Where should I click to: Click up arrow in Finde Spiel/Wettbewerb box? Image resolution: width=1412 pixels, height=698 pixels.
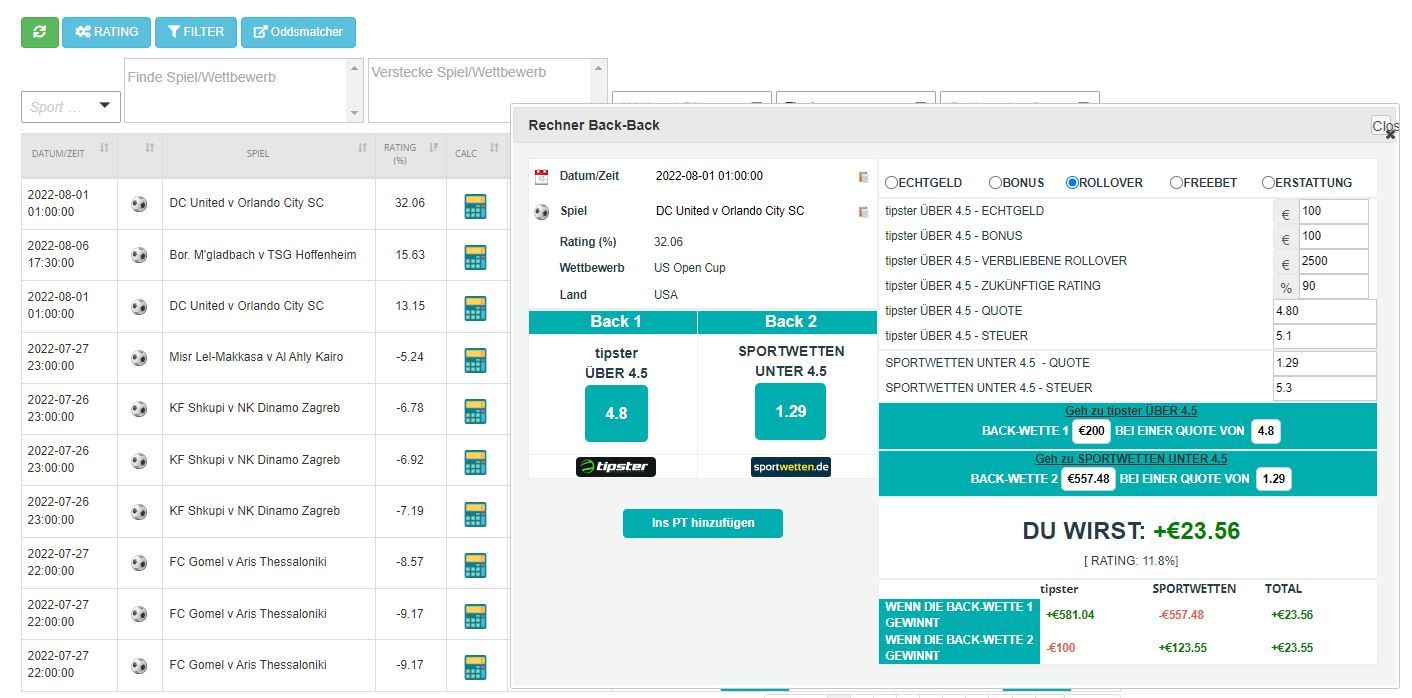[x=354, y=68]
